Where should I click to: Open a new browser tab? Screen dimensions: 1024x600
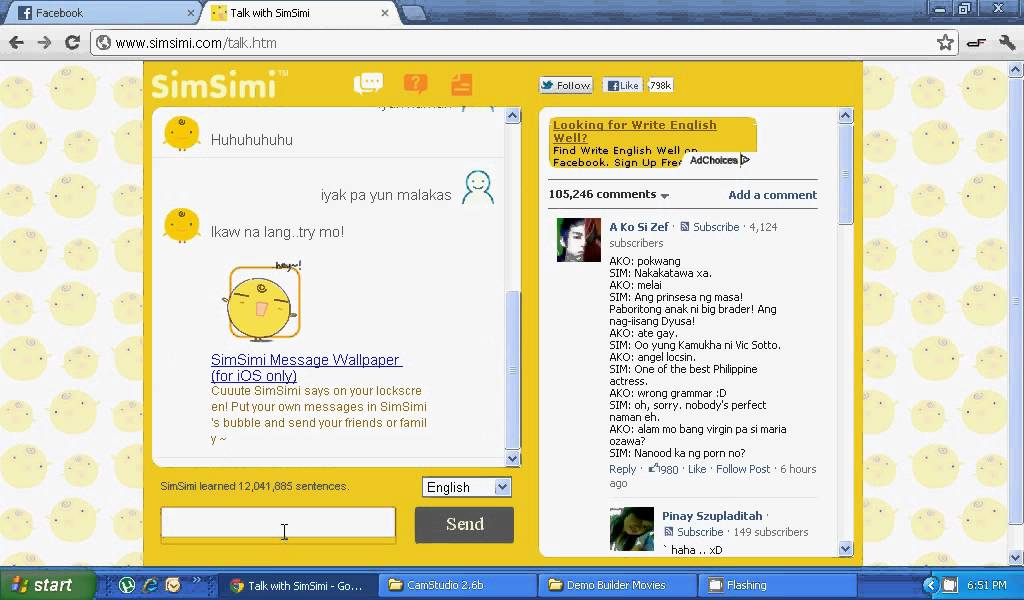413,13
